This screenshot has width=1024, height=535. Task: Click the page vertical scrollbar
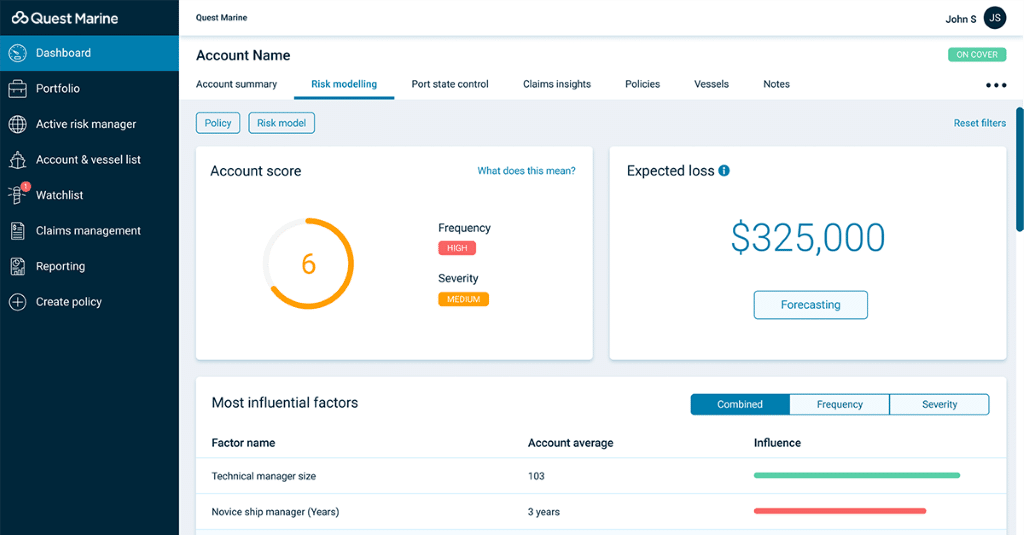(1019, 170)
